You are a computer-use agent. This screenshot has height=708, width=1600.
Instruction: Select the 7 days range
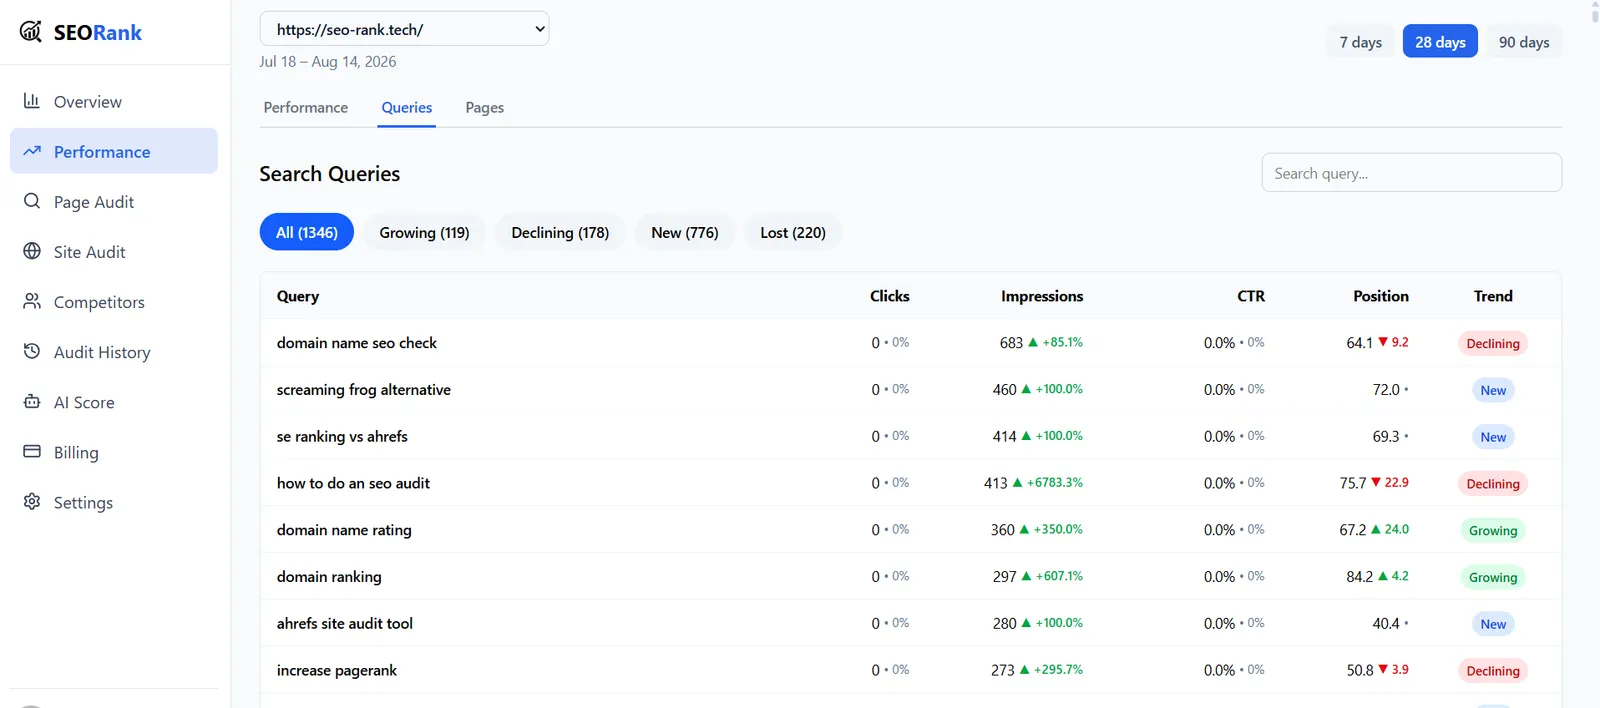(1361, 41)
